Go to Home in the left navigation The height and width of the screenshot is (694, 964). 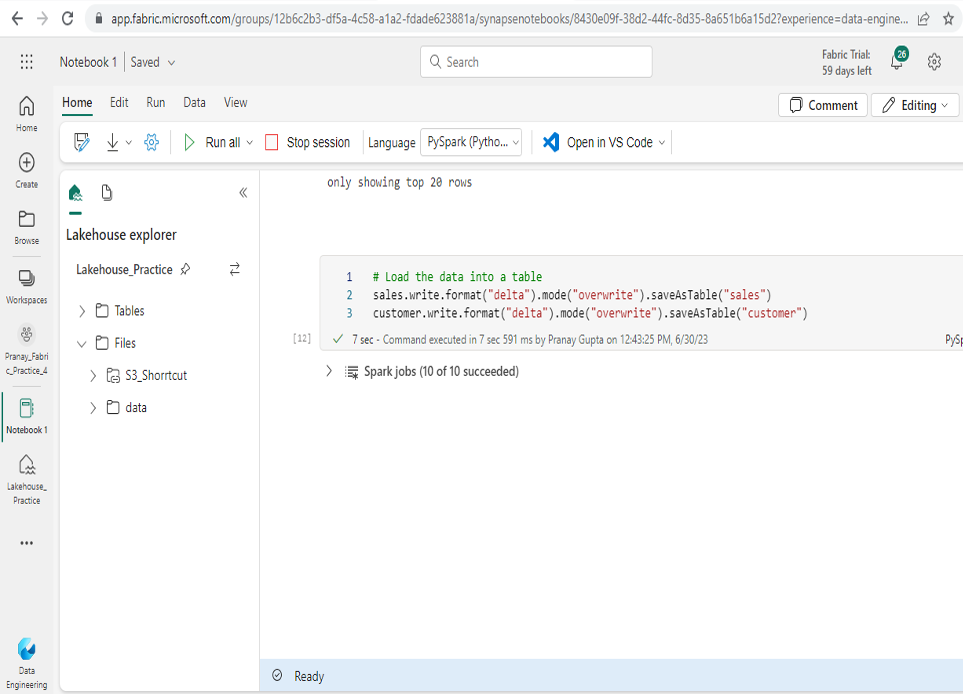(26, 114)
